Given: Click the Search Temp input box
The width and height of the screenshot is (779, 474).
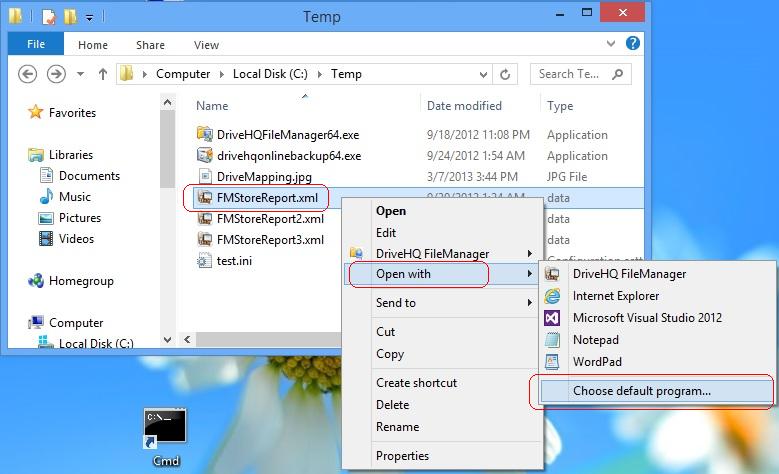Looking at the screenshot, I should (575, 74).
